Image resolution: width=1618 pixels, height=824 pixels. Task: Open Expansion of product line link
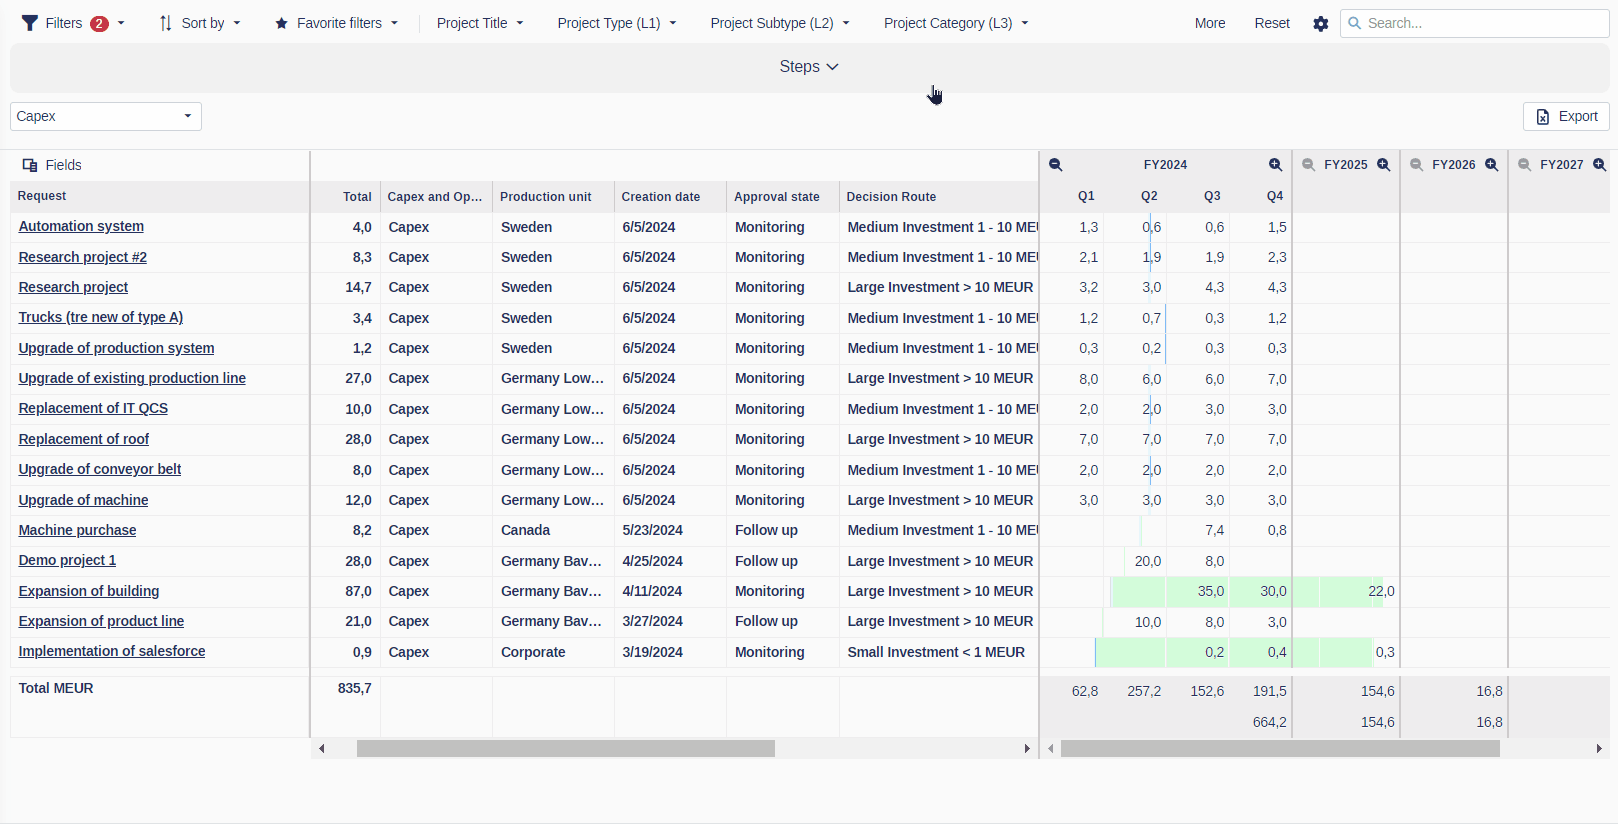click(x=101, y=621)
